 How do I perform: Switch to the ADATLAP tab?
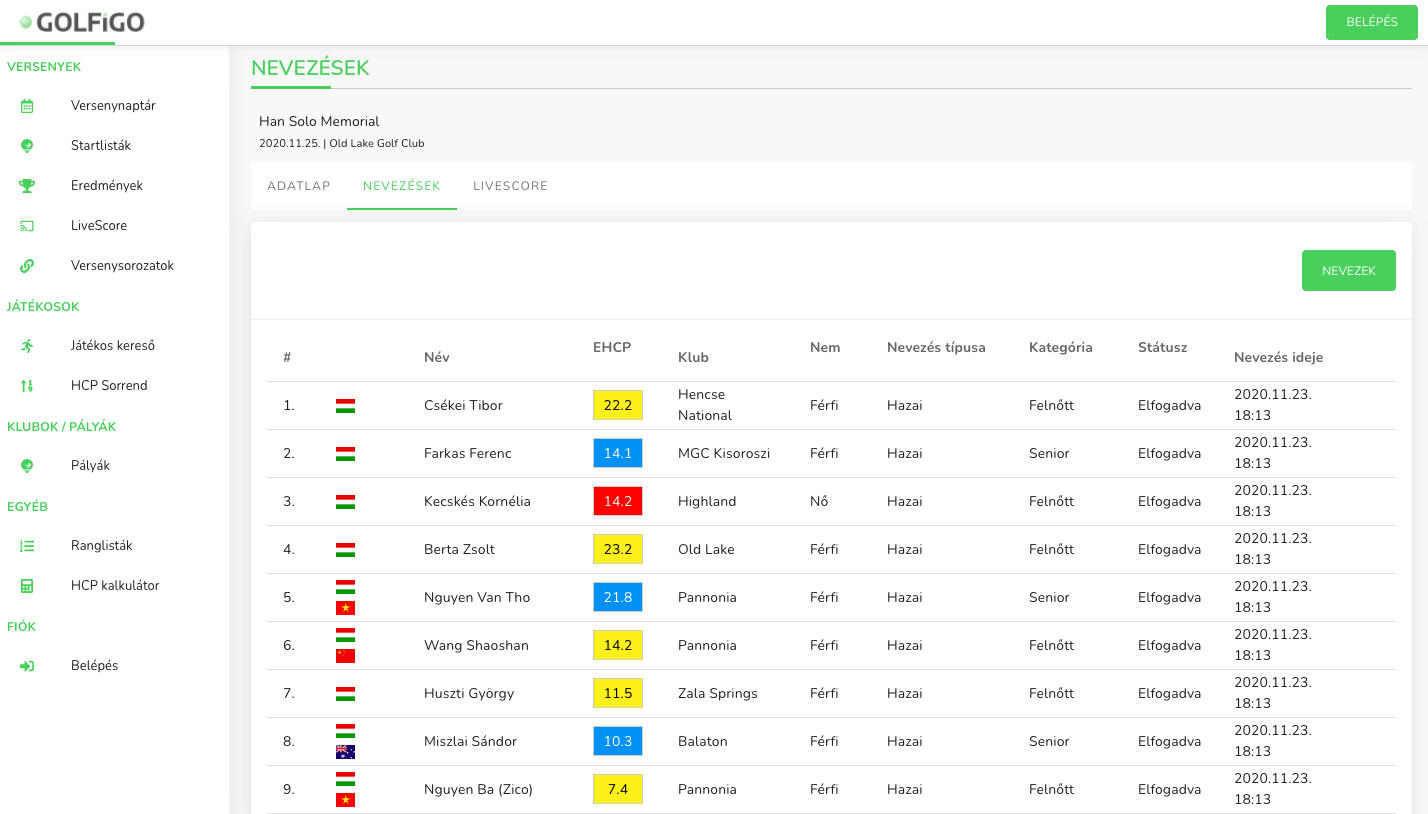299,186
